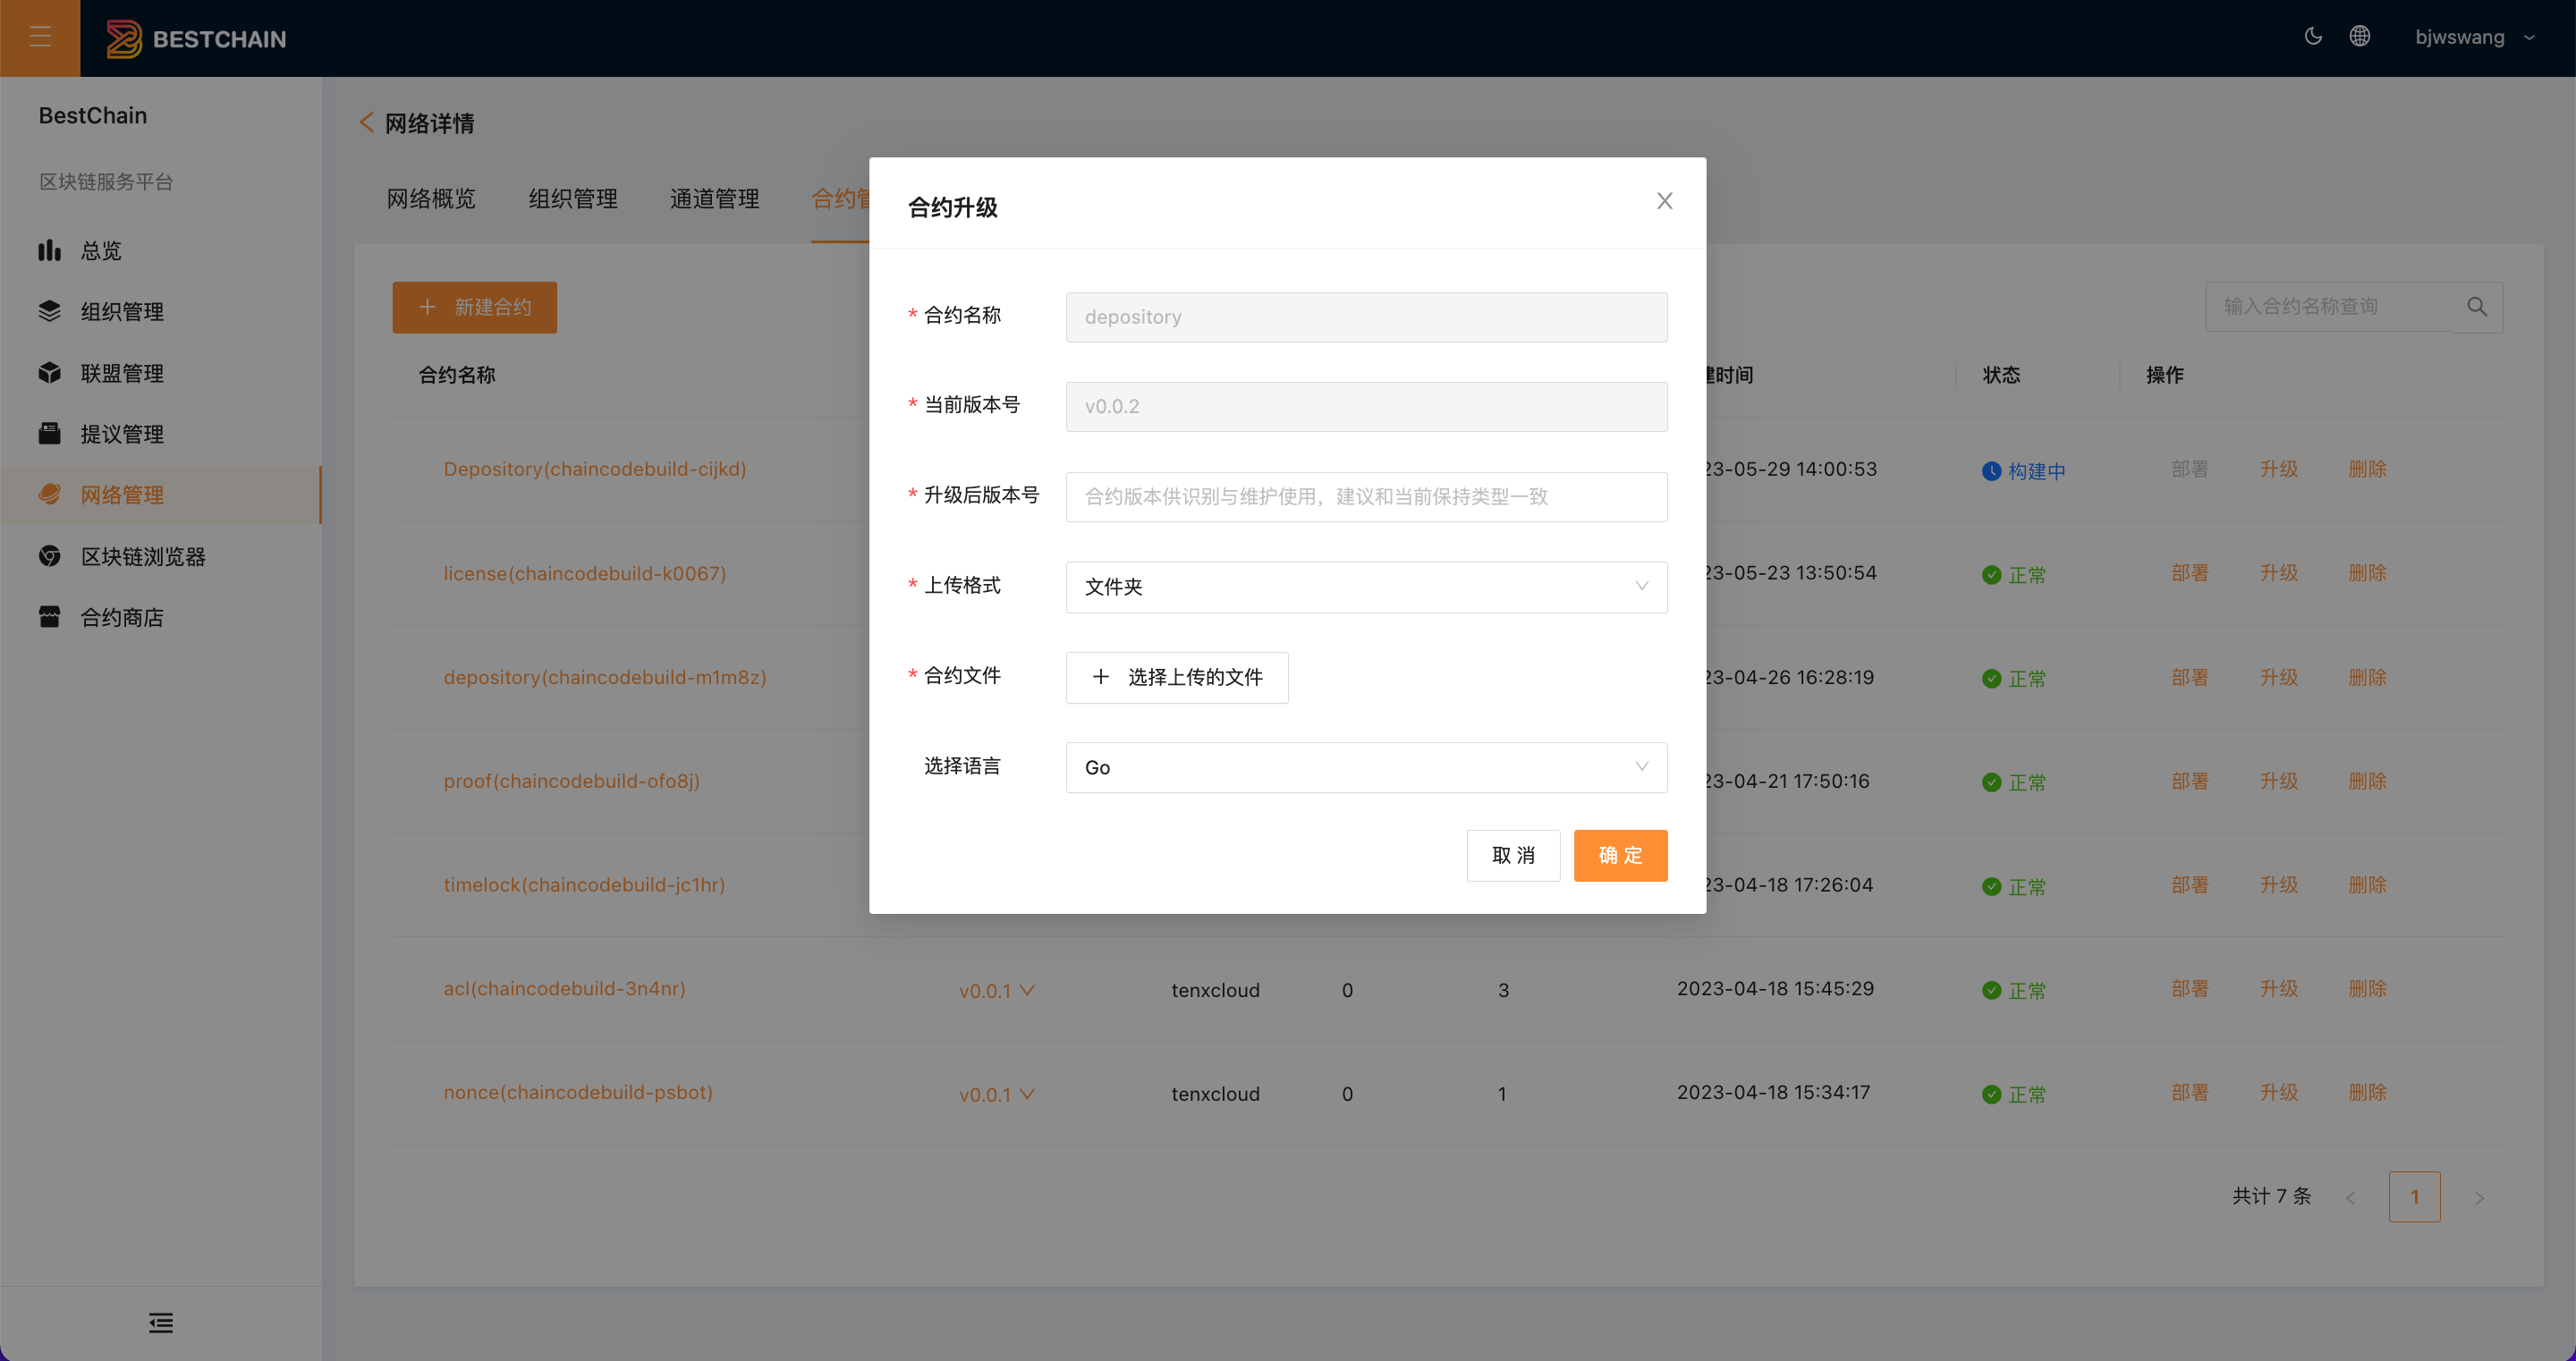The height and width of the screenshot is (1361, 2576).
Task: Click the 状态 column header
Action: 2001,375
